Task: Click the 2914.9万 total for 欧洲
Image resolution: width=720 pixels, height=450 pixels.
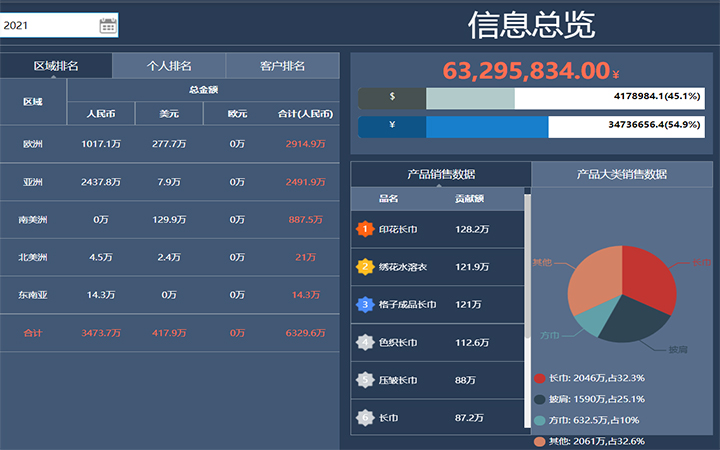Action: [x=305, y=144]
